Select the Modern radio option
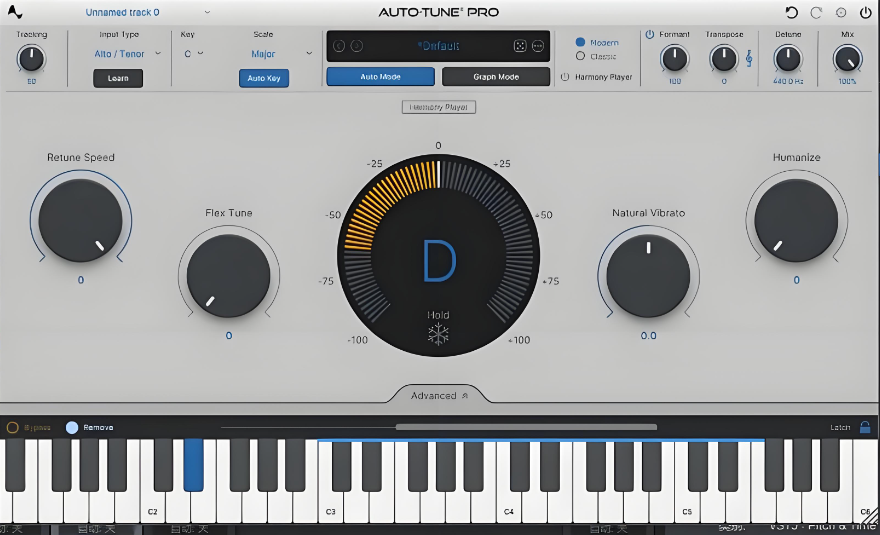The width and height of the screenshot is (880, 535). 580,42
